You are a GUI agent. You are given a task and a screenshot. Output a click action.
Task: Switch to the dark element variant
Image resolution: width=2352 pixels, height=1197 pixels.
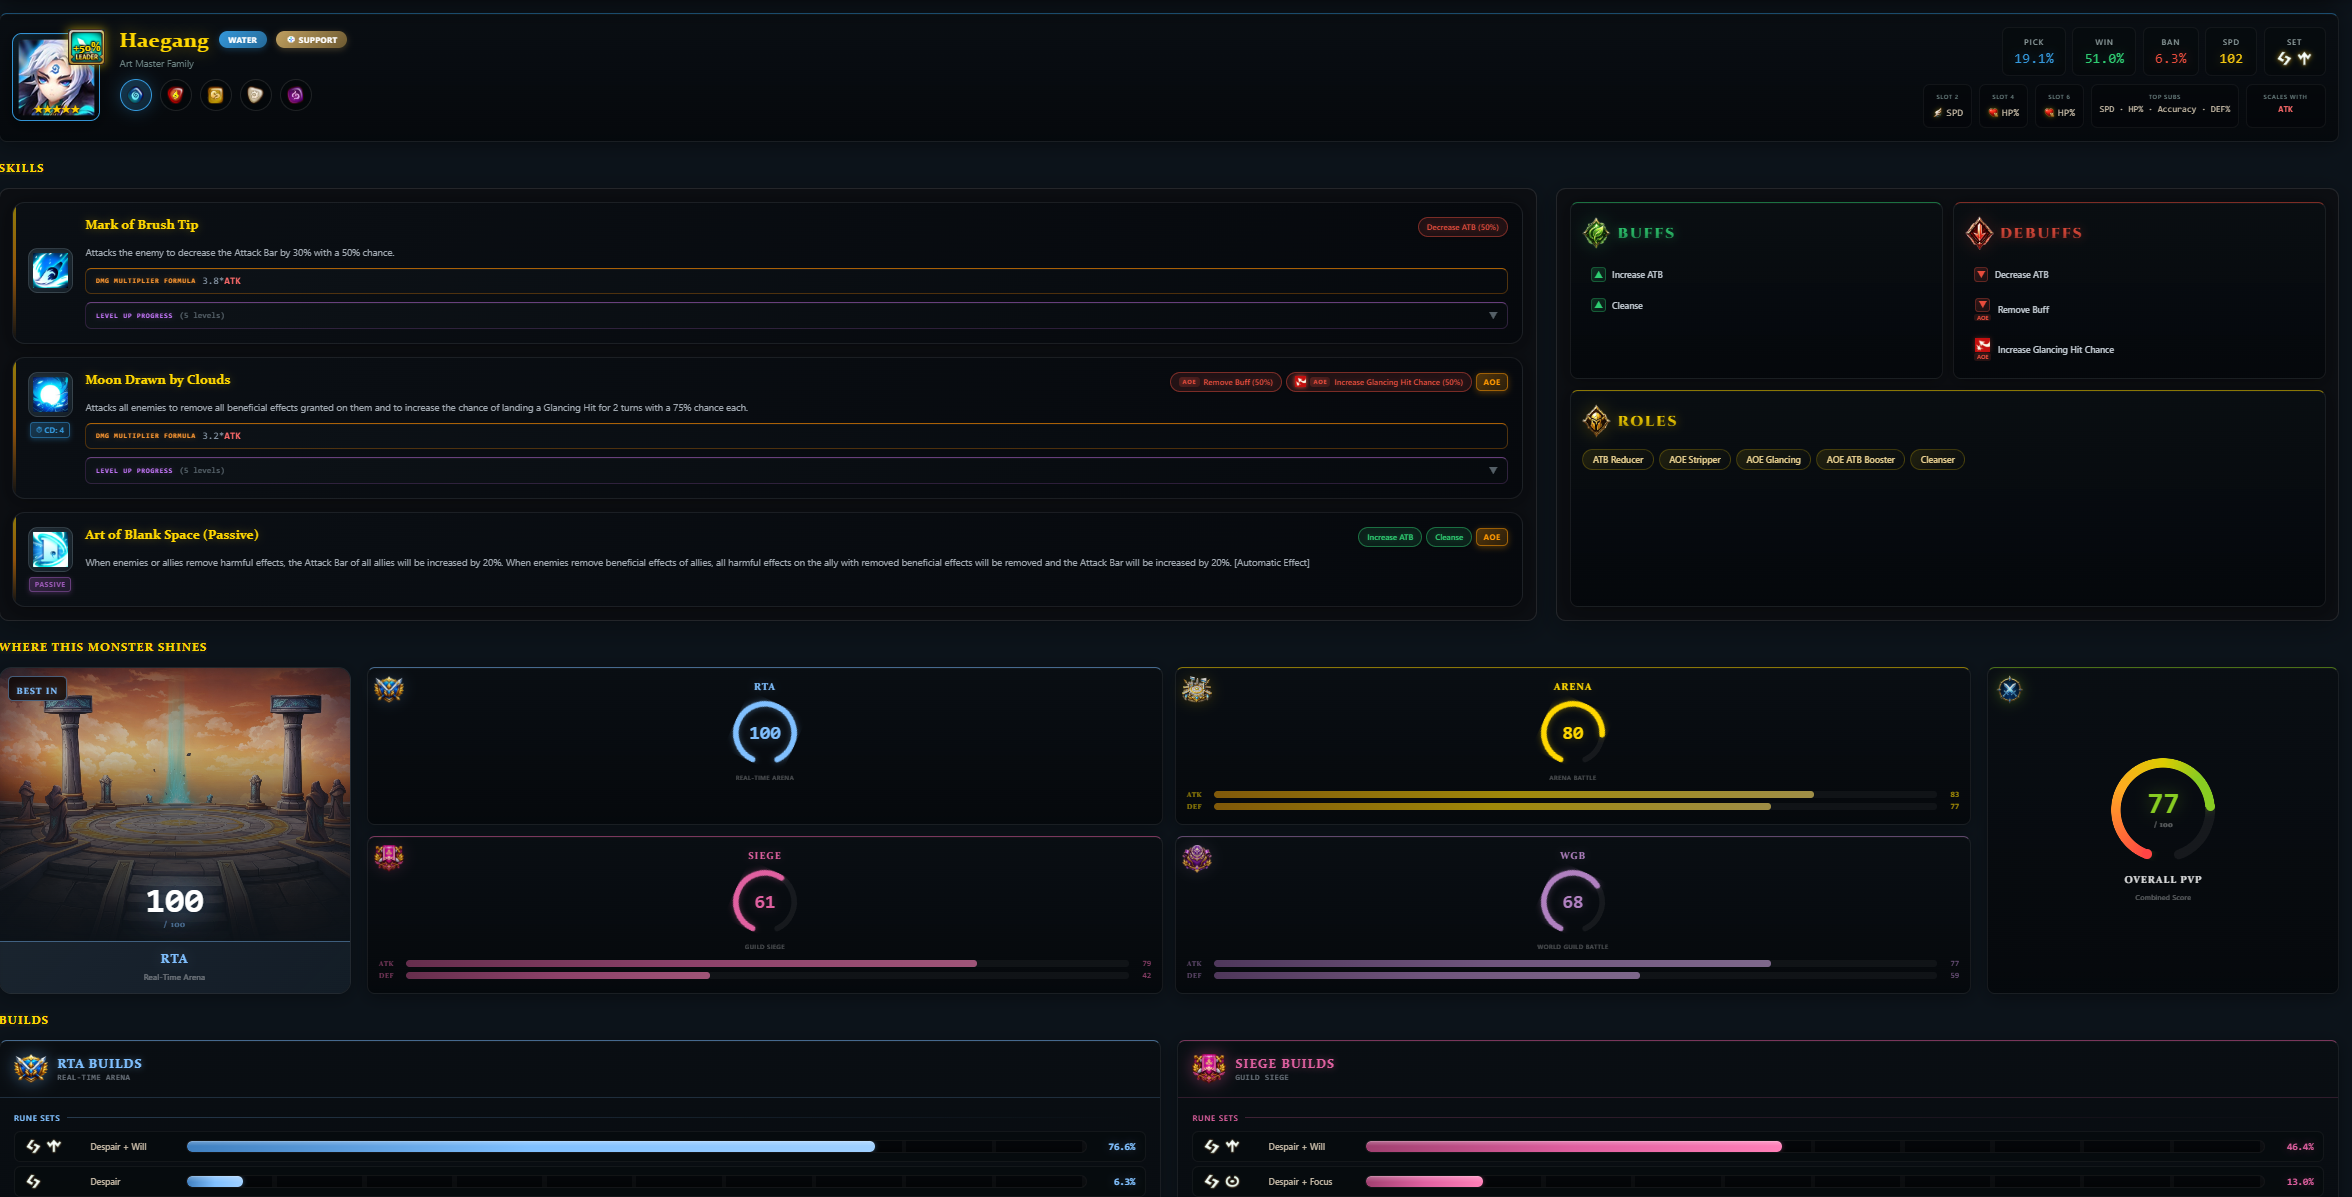tap(296, 95)
